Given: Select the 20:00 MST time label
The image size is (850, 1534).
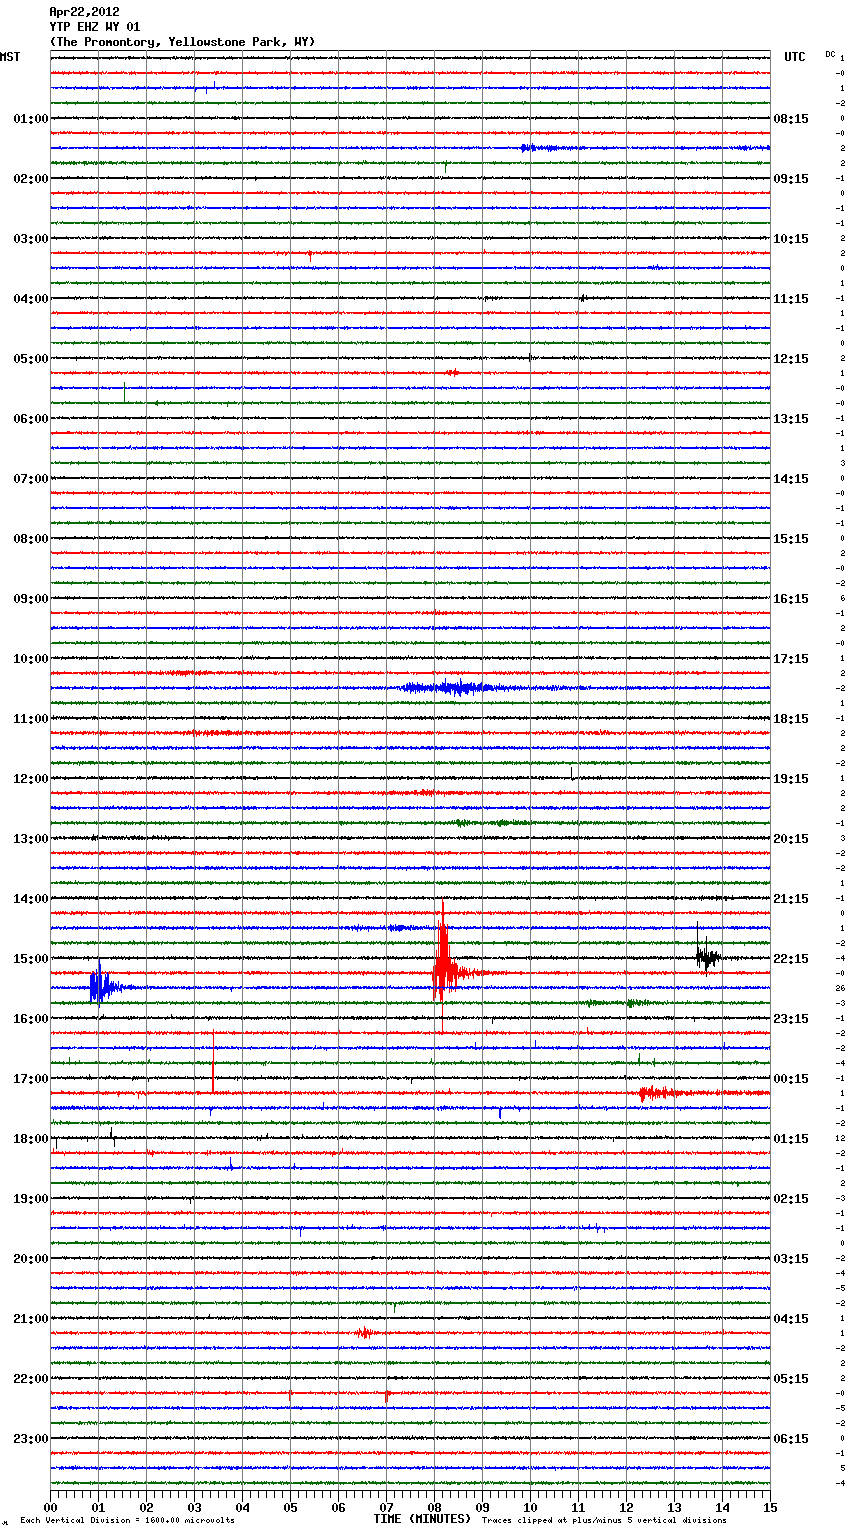Looking at the screenshot, I should click(x=30, y=1259).
